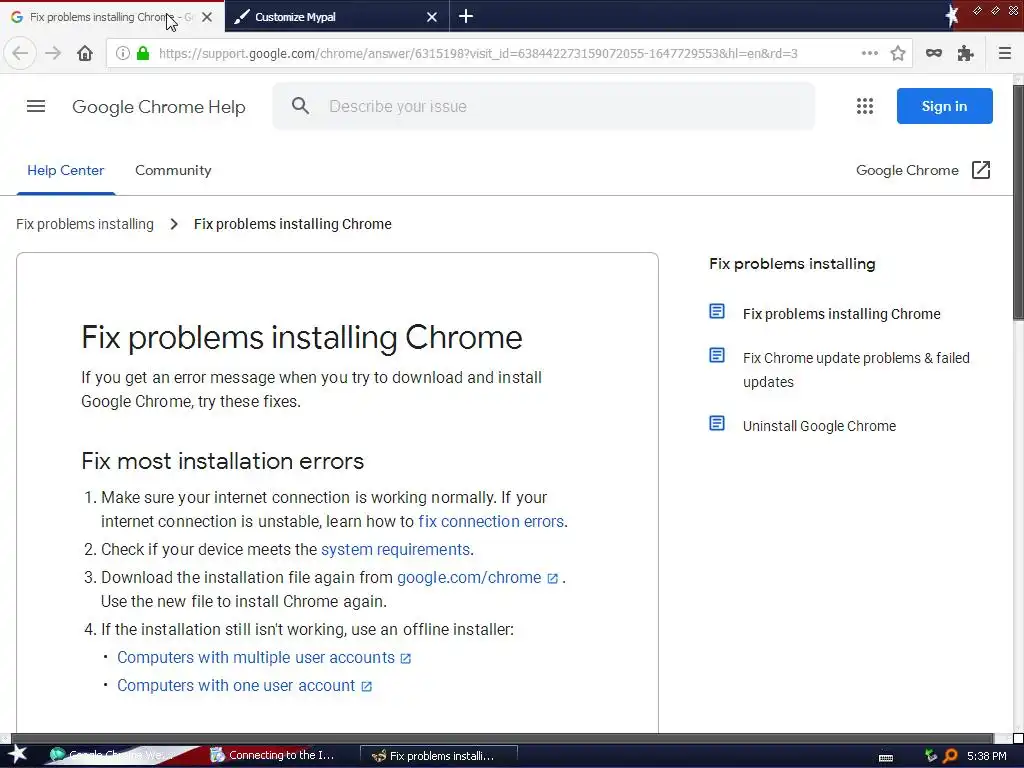Open Google Chrome Help main menu
This screenshot has height=768, width=1024.
pyautogui.click(x=36, y=106)
